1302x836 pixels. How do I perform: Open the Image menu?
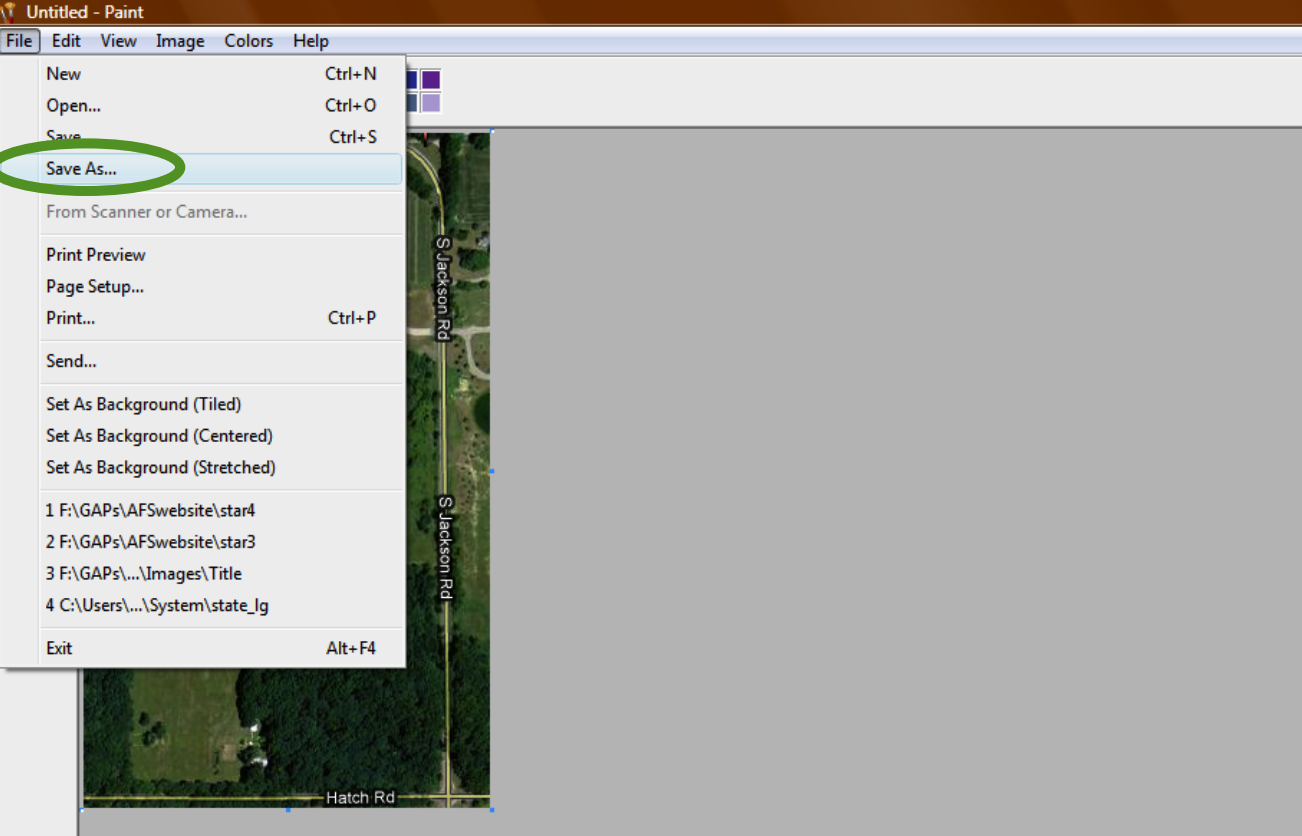tap(180, 41)
